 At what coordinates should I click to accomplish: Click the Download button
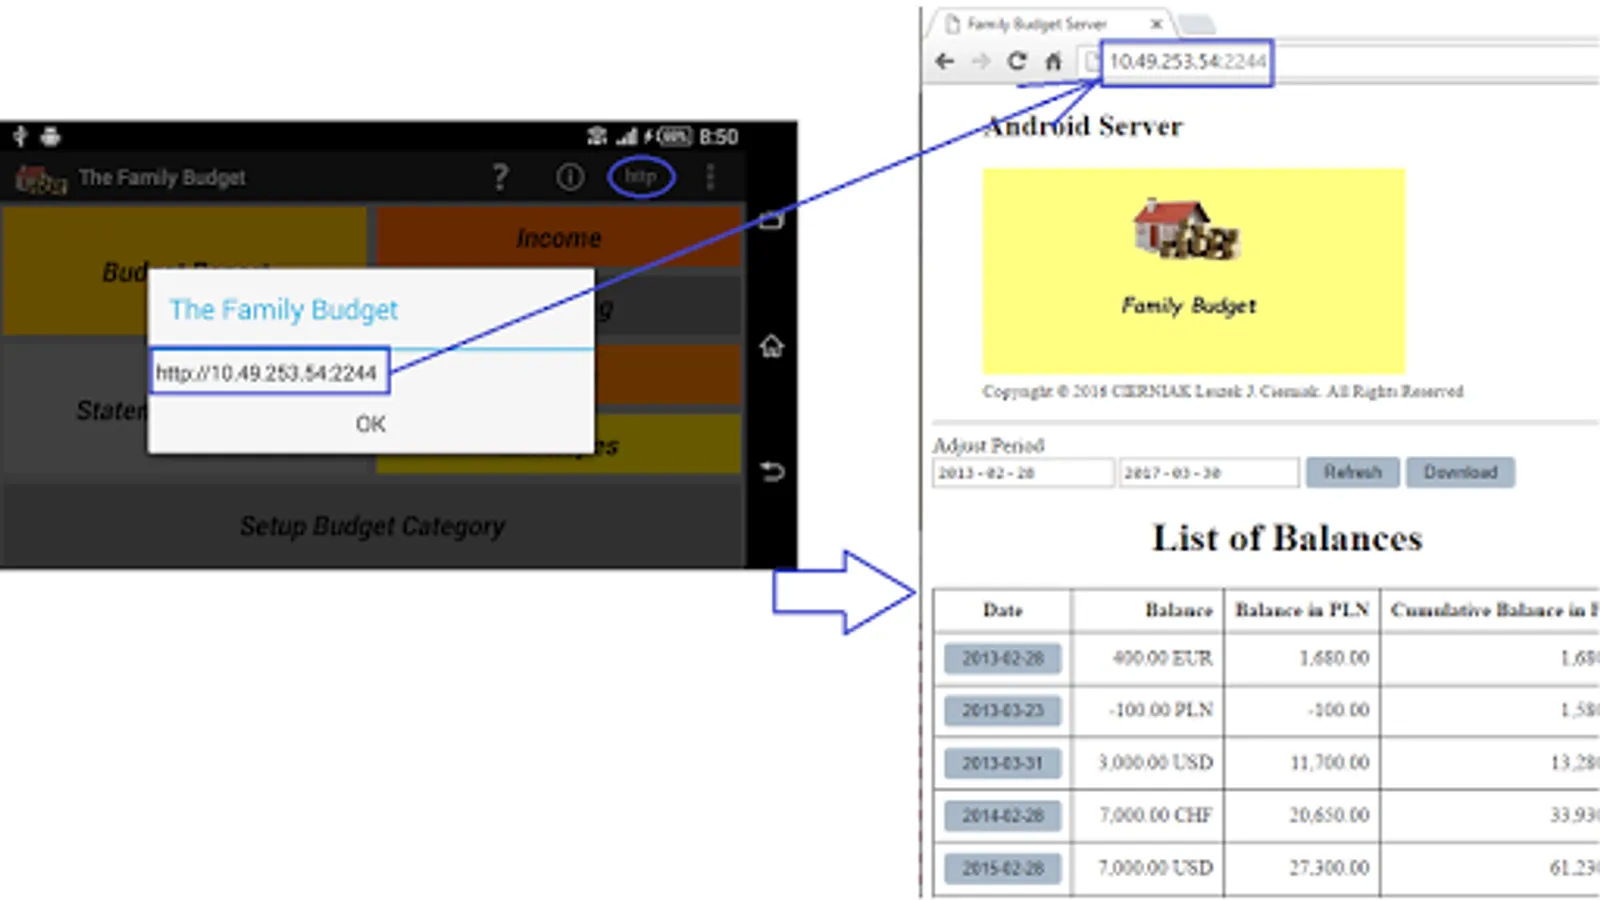pos(1460,472)
